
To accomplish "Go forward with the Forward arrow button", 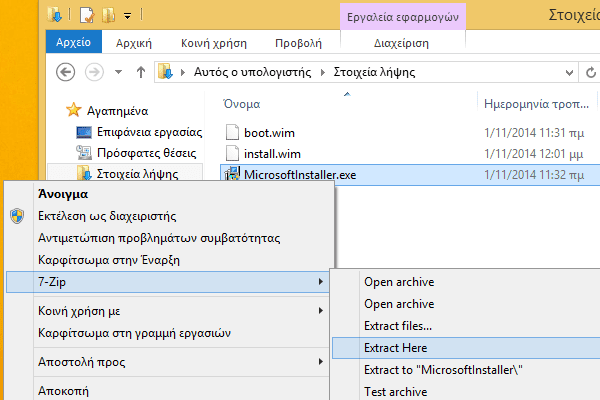I will click(x=94, y=72).
